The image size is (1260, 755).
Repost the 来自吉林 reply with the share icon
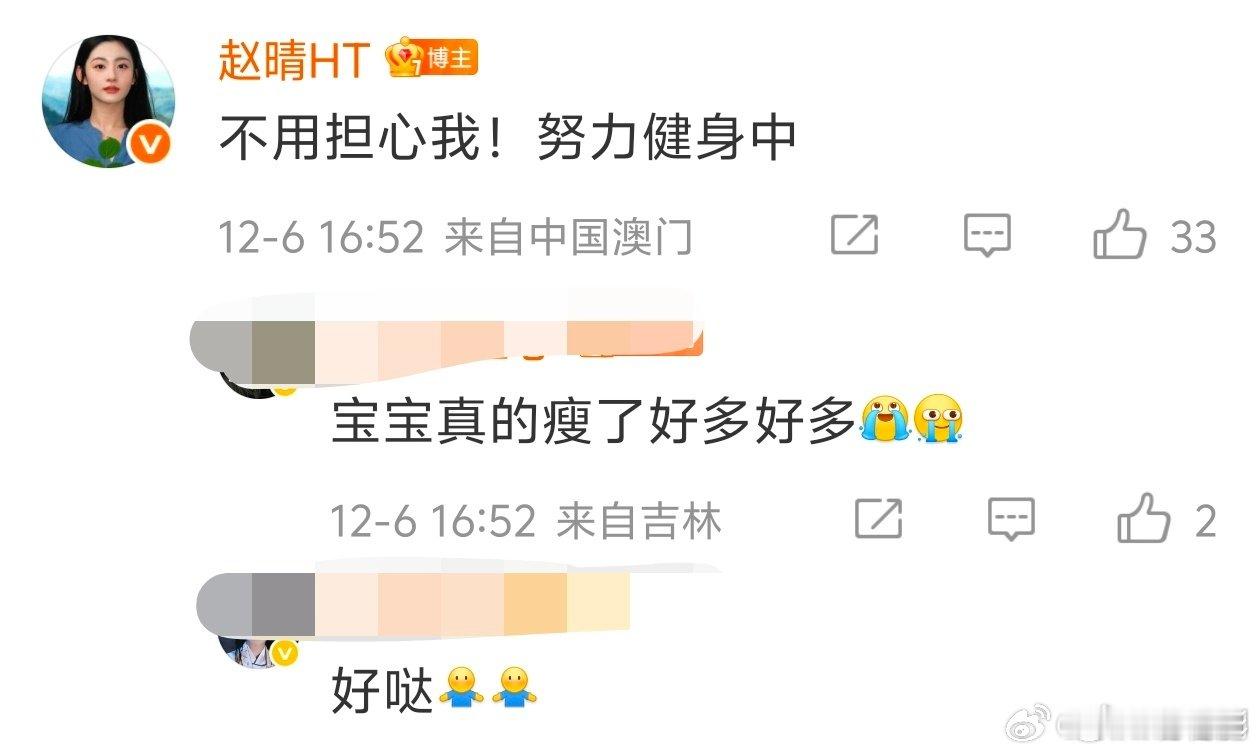click(x=879, y=520)
